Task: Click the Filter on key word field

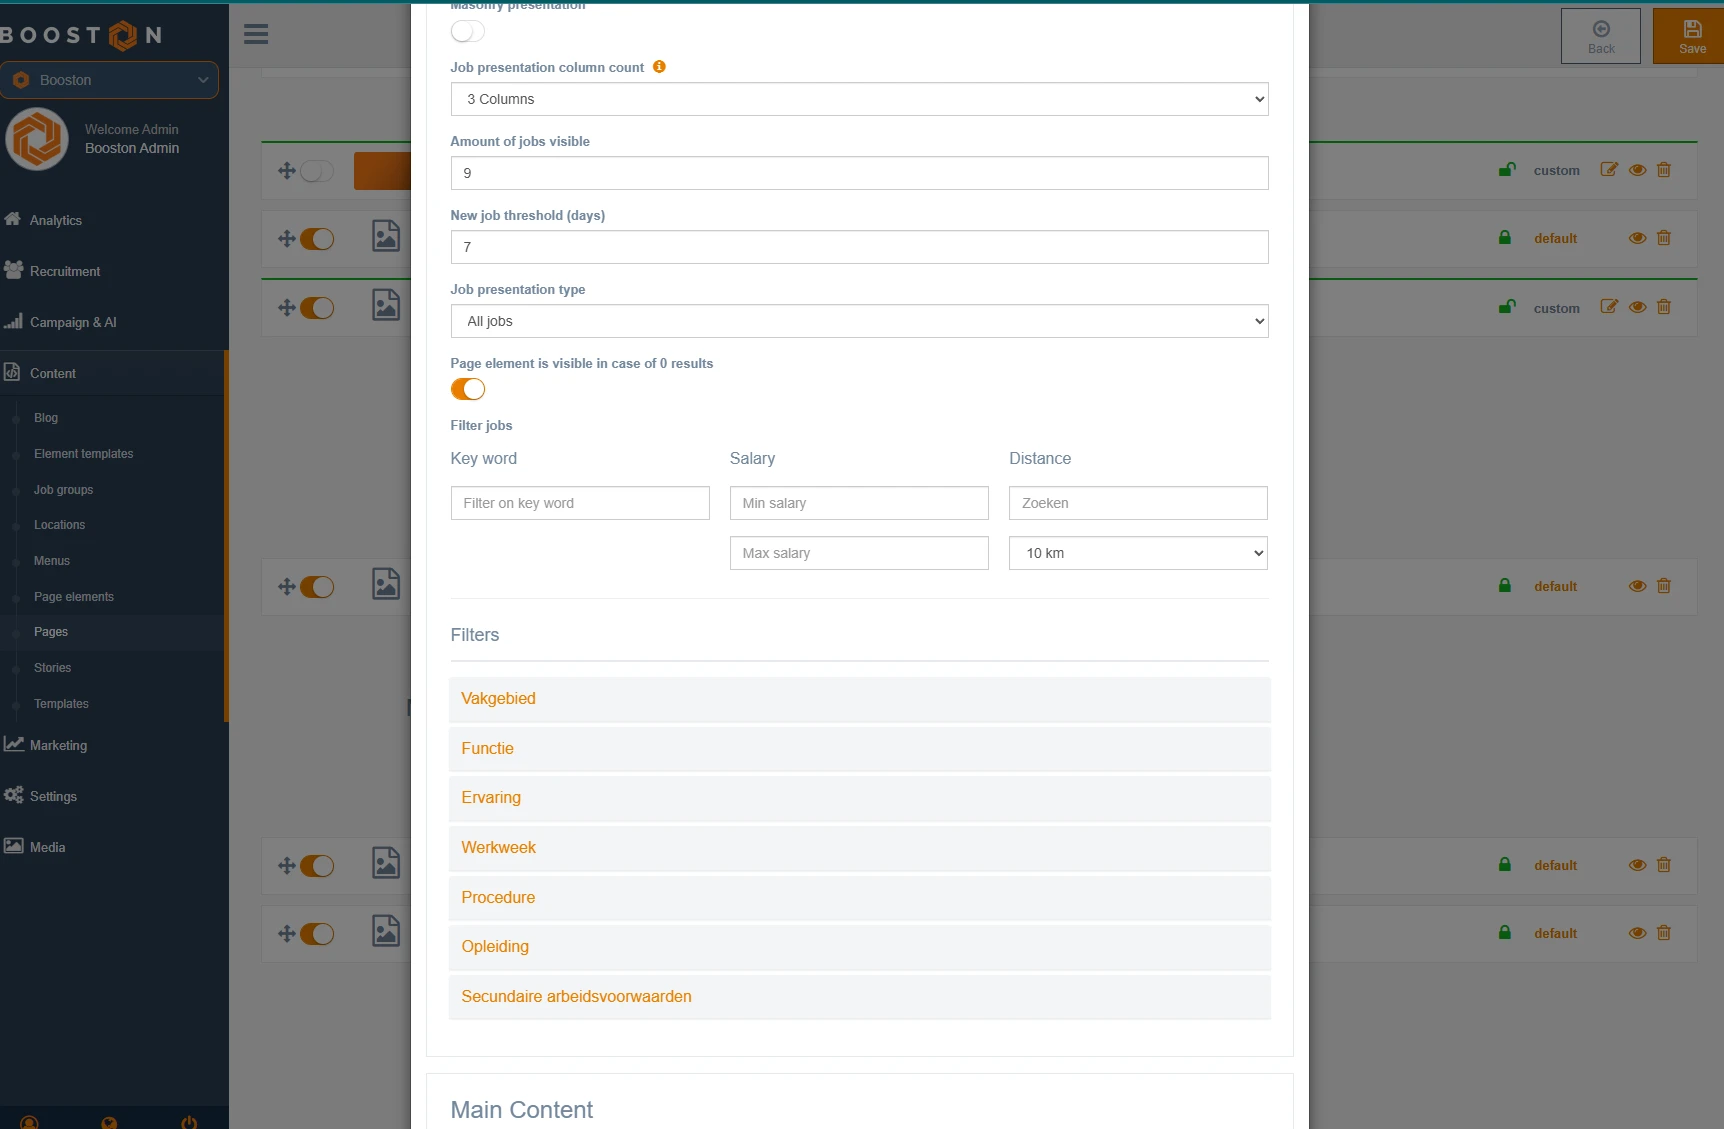Action: [x=580, y=503]
